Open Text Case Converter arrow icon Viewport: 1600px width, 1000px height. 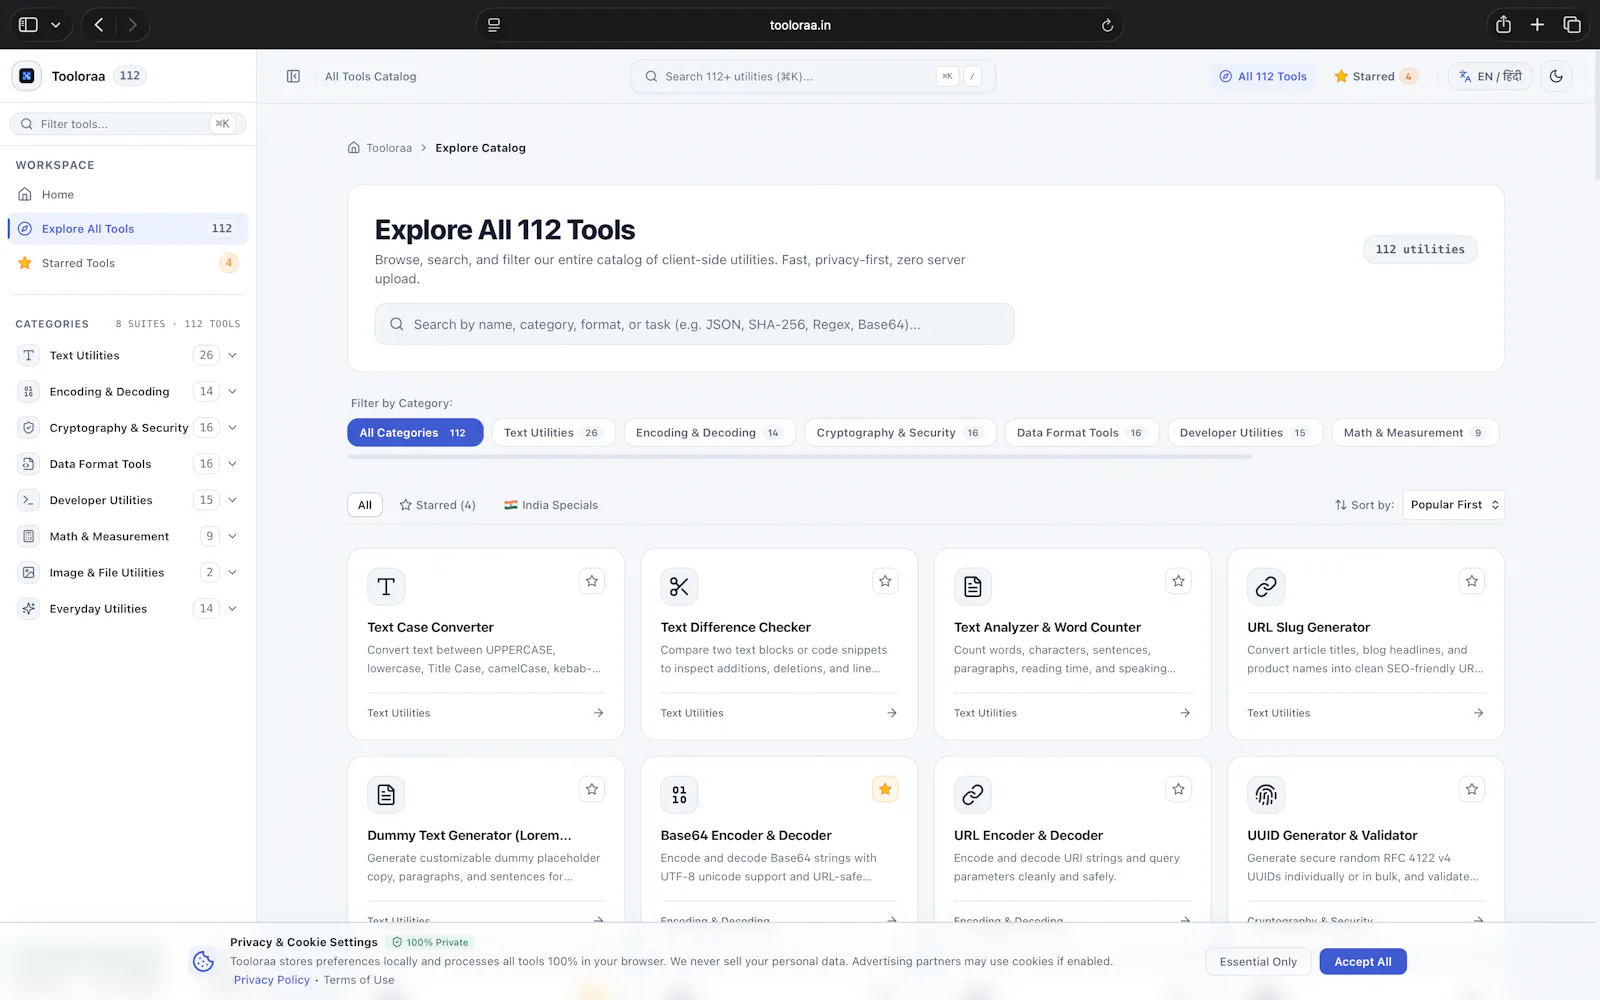point(598,713)
